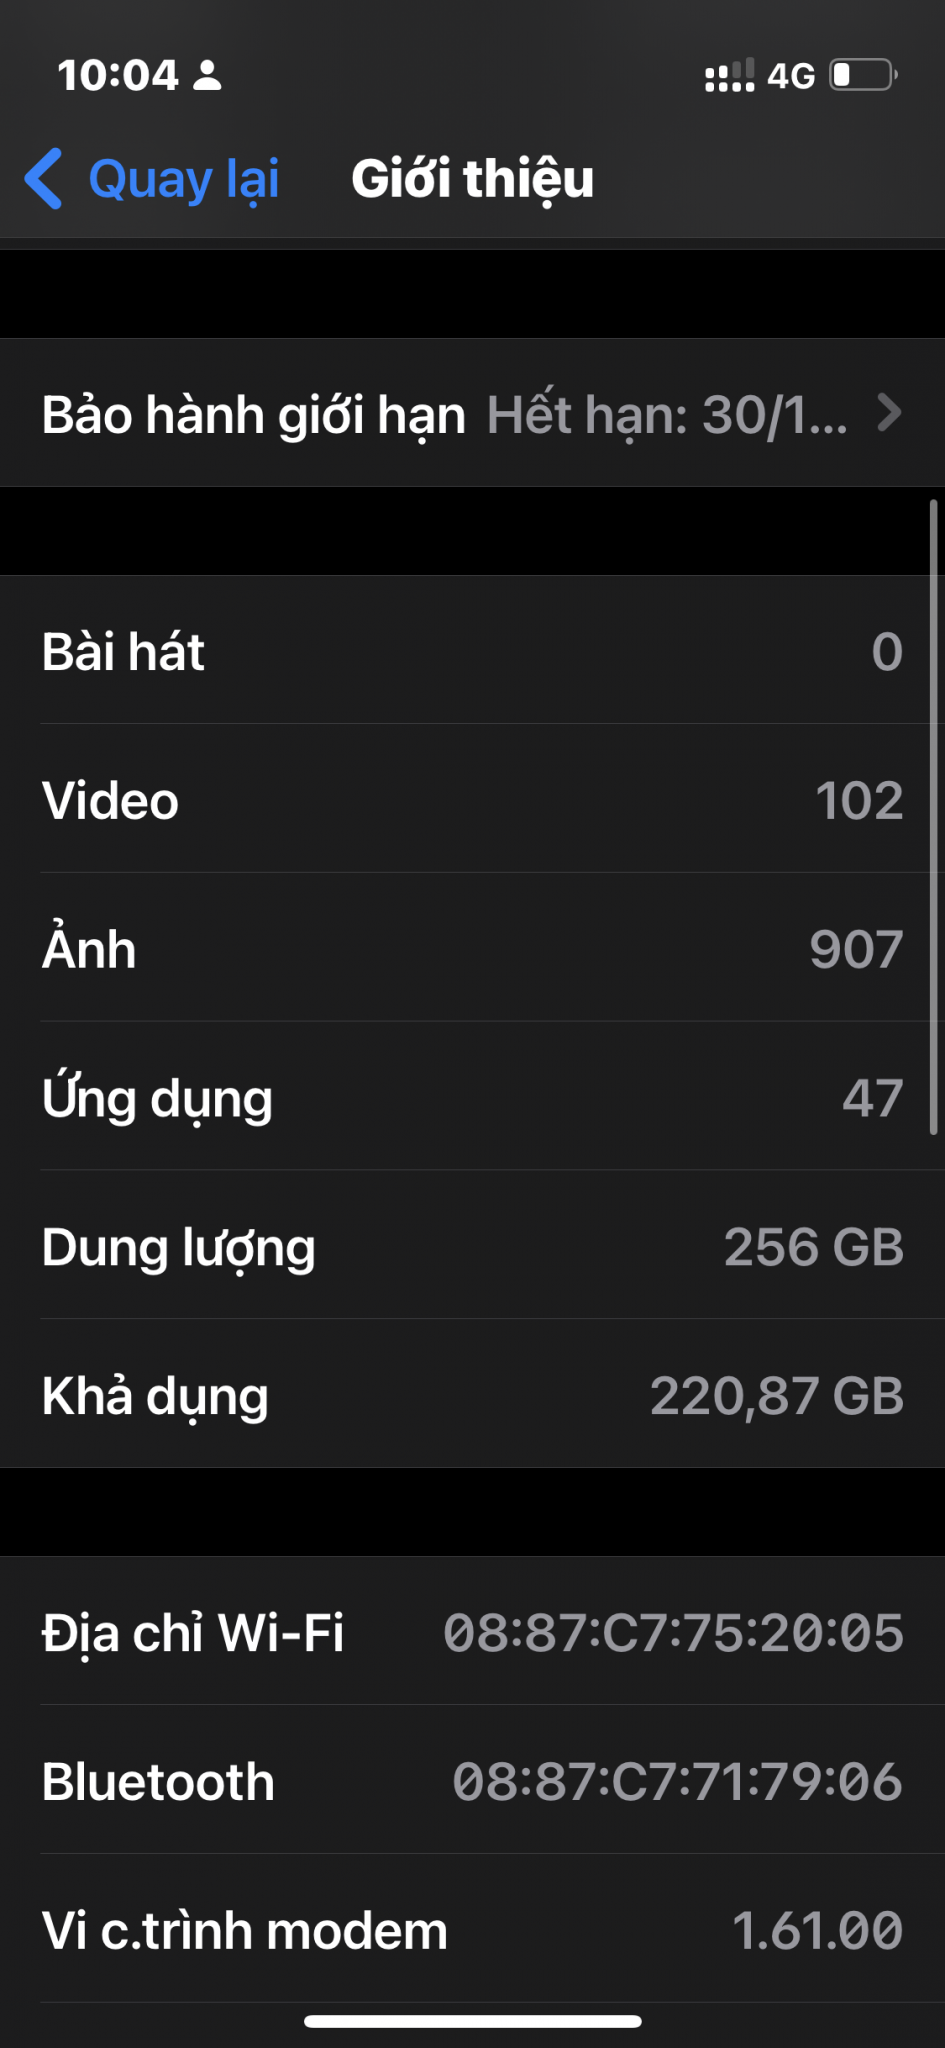
Task: Tap the 4G network indicator
Action: click(x=791, y=76)
